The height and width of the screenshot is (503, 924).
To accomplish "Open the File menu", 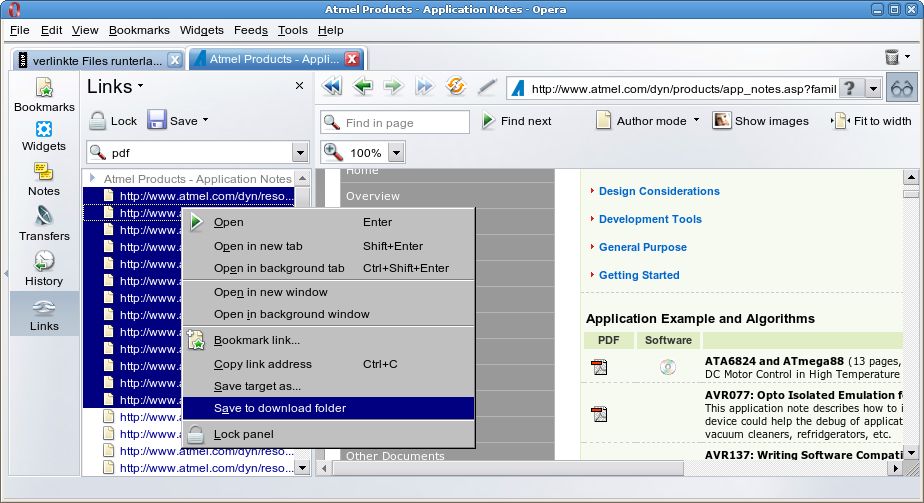I will 19,30.
